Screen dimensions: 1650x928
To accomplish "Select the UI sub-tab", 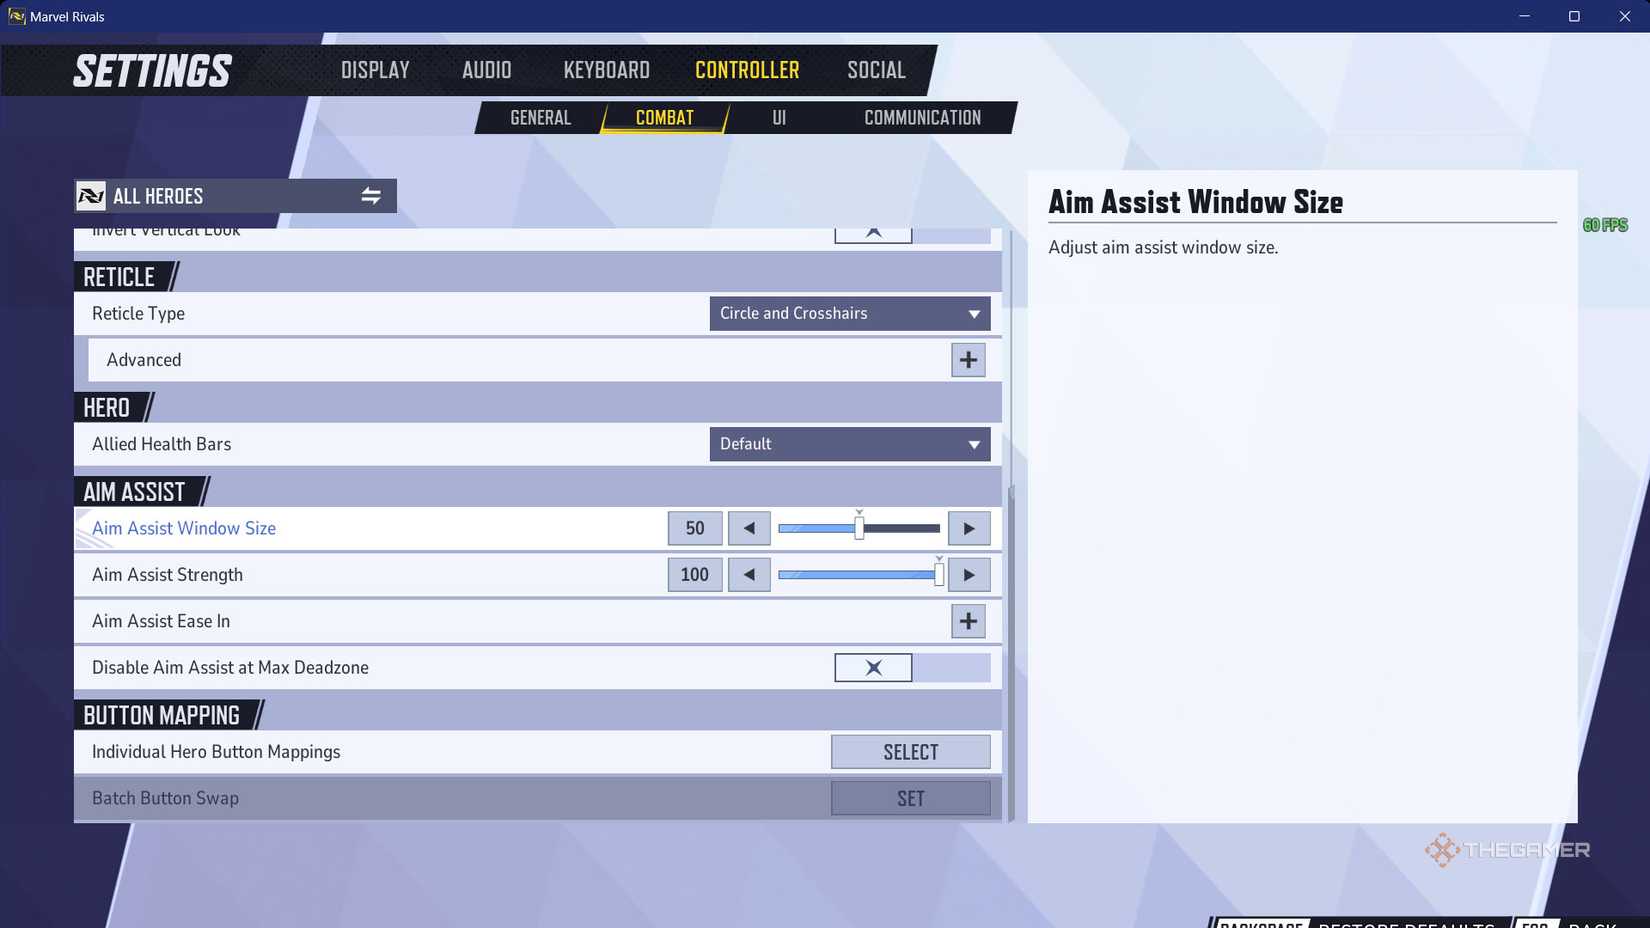I will pyautogui.click(x=779, y=117).
